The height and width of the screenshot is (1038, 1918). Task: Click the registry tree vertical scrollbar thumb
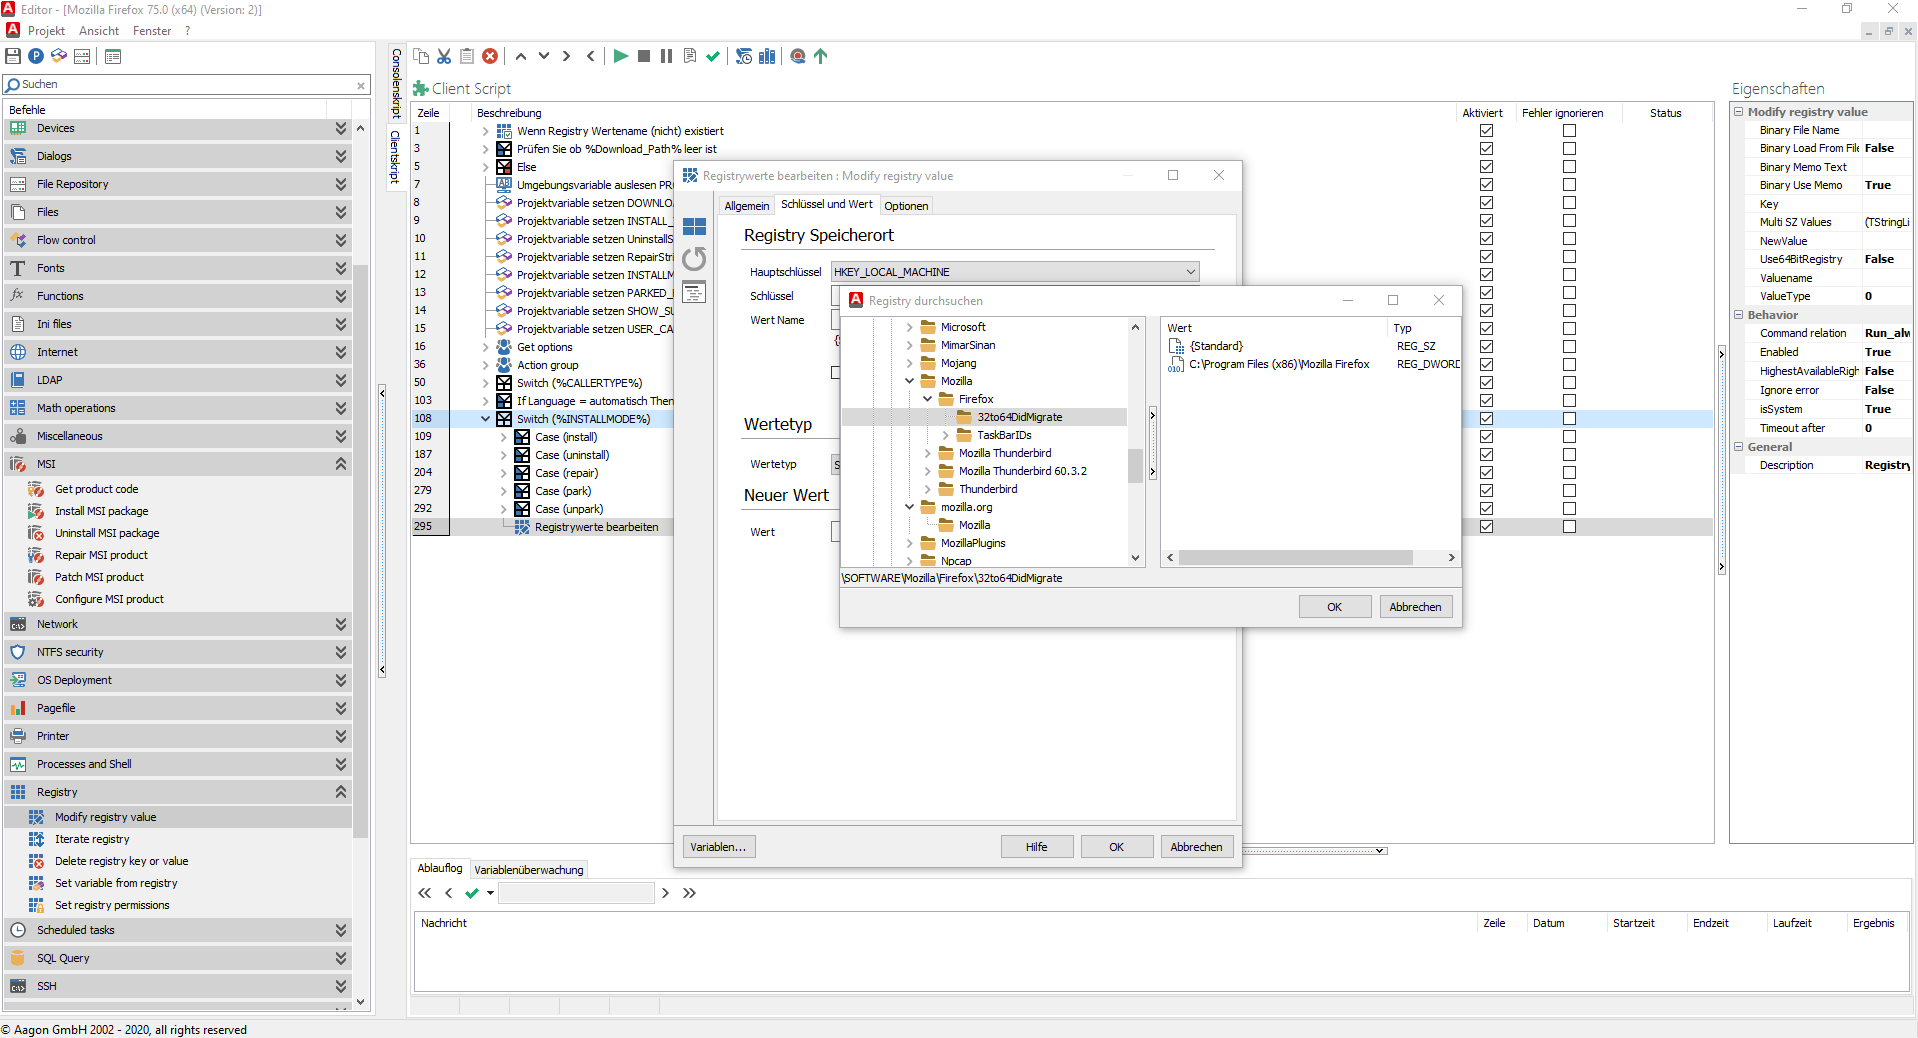pyautogui.click(x=1135, y=466)
